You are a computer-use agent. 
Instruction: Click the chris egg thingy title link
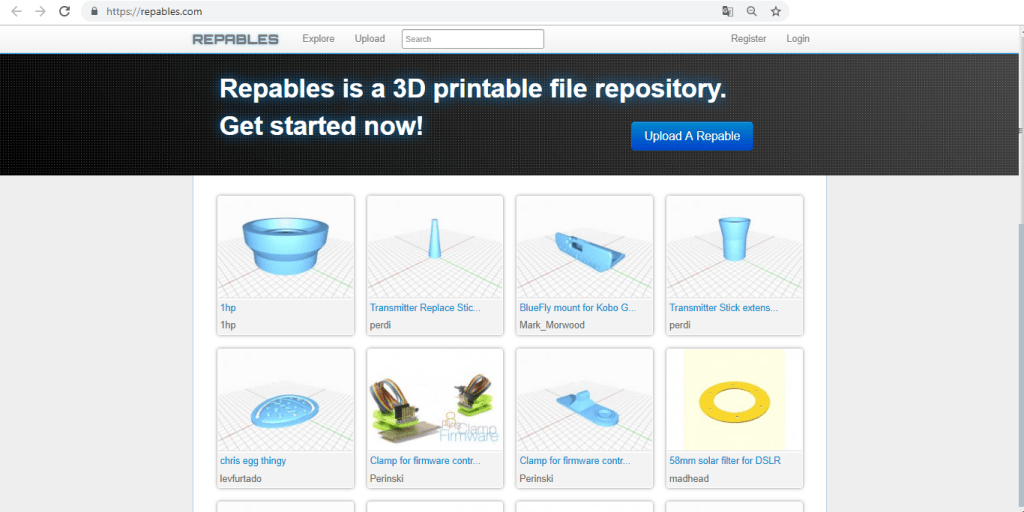pyautogui.click(x=253, y=460)
